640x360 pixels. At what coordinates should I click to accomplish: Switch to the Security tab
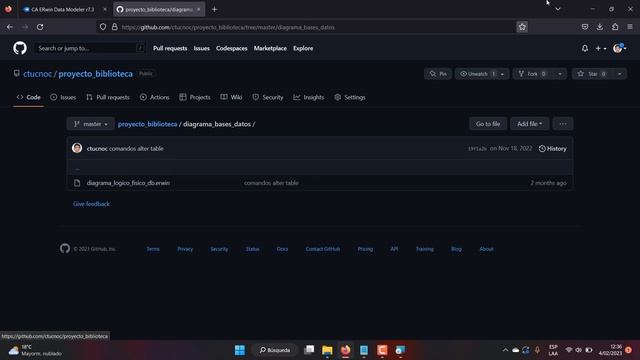click(268, 97)
